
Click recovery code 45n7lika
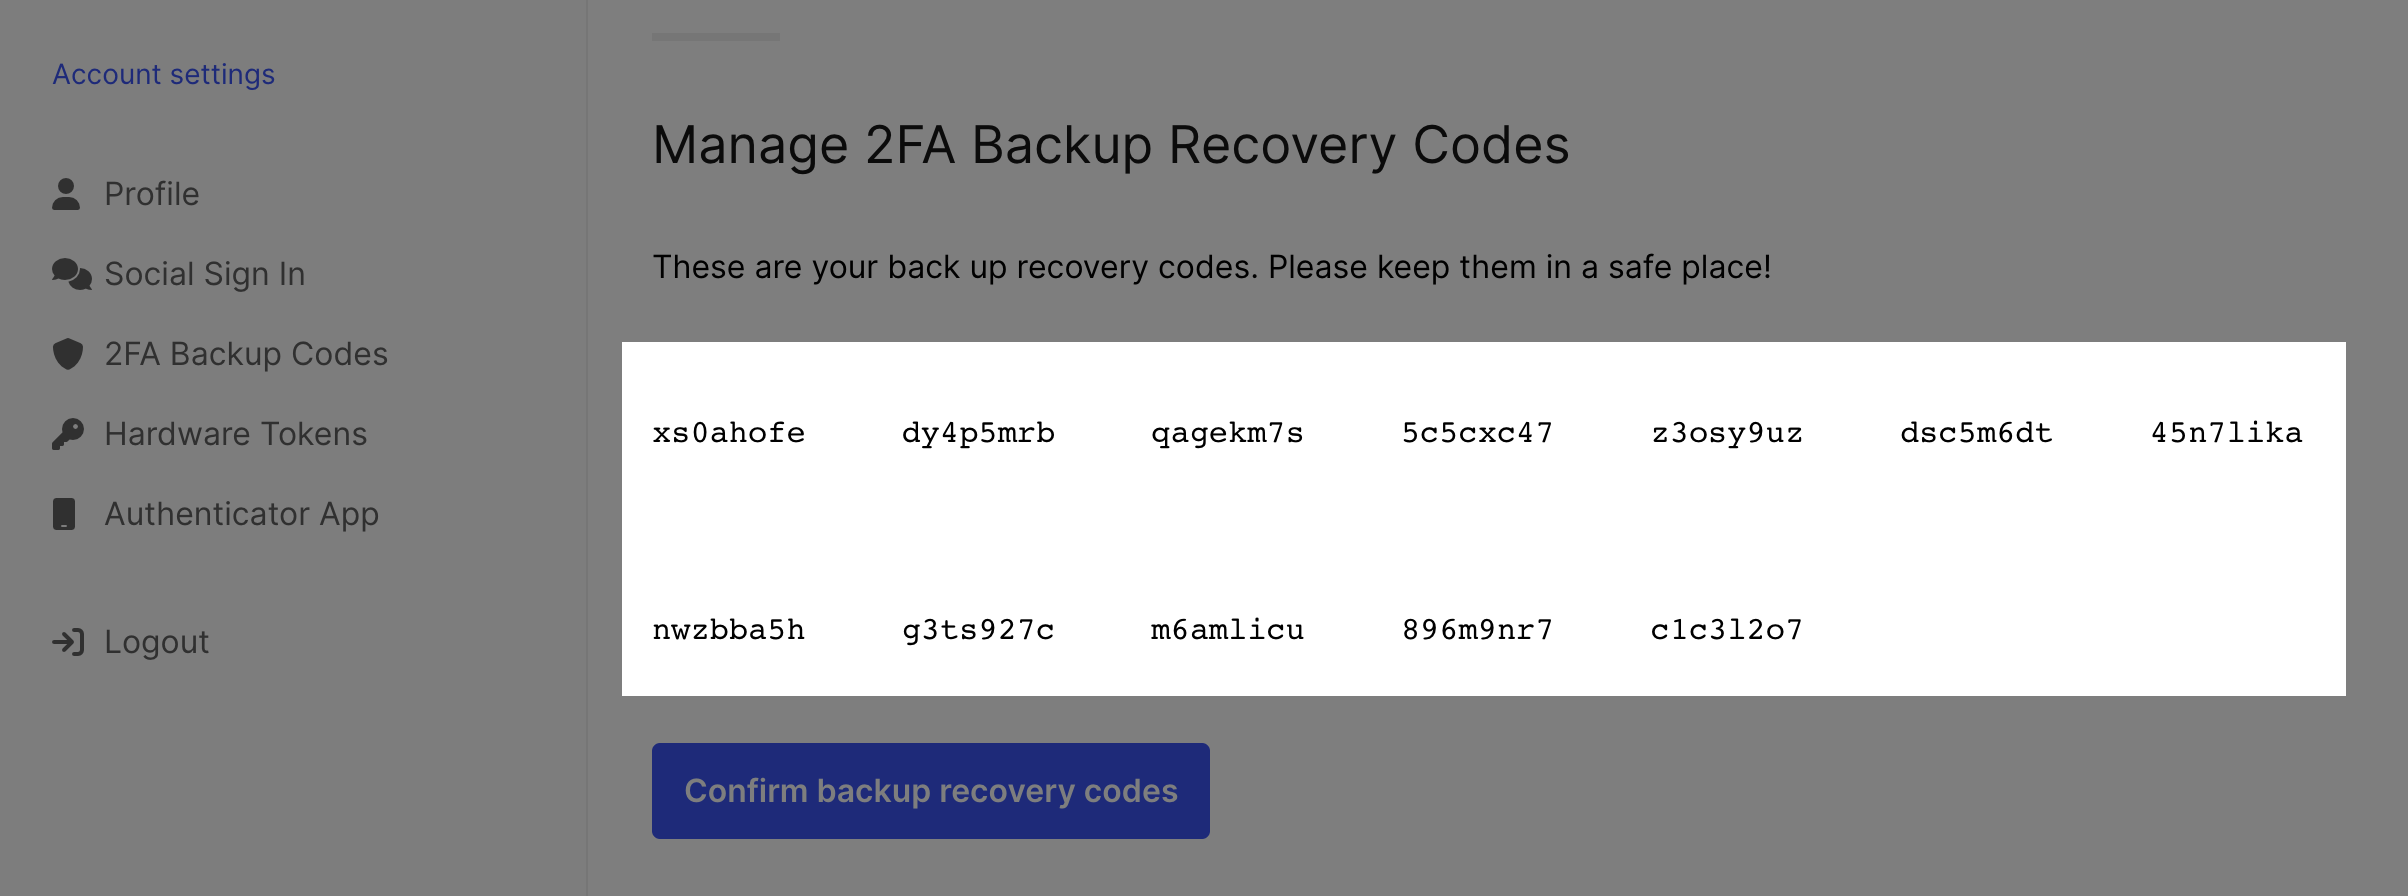tap(2227, 433)
